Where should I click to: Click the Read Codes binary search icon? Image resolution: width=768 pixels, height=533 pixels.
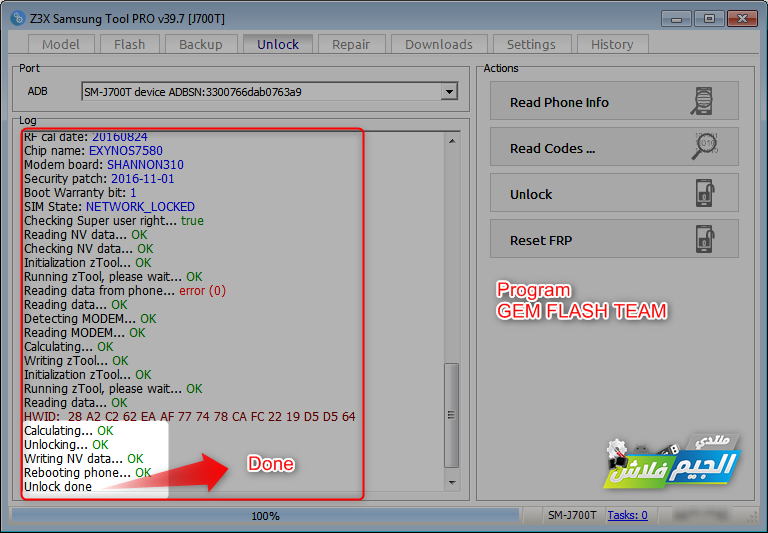(x=704, y=146)
